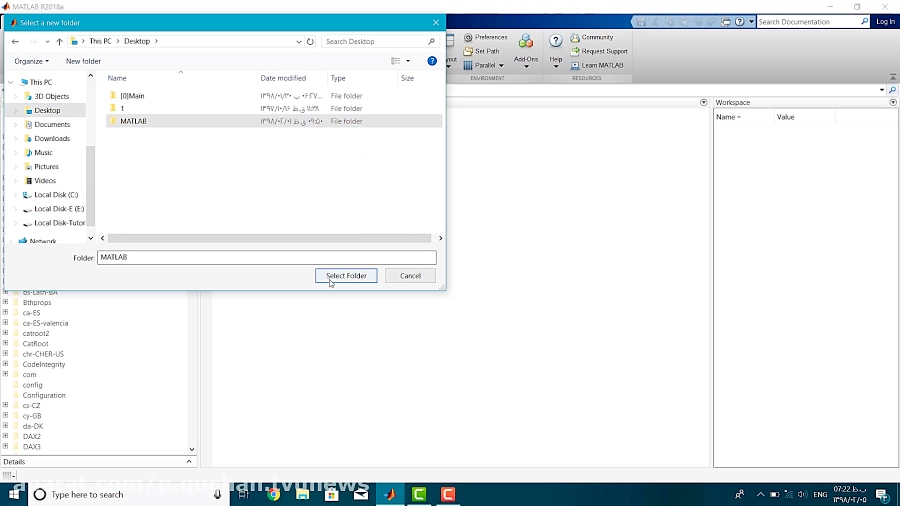This screenshot has width=900, height=506.
Task: Expand the Details panel in MATLAB
Action: 189,462
